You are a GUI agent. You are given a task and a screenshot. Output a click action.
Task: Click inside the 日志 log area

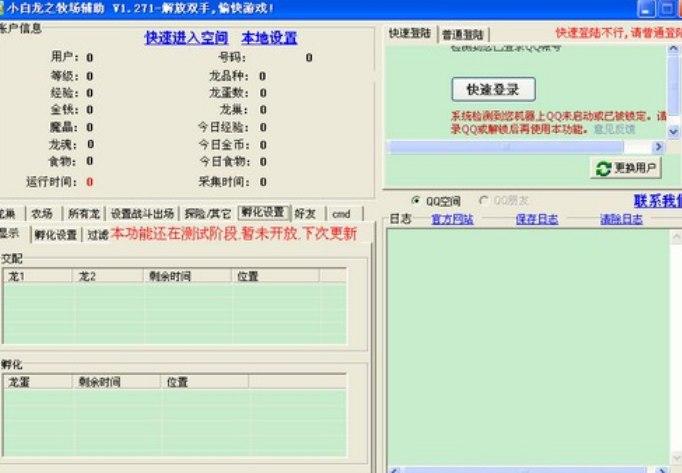point(528,348)
